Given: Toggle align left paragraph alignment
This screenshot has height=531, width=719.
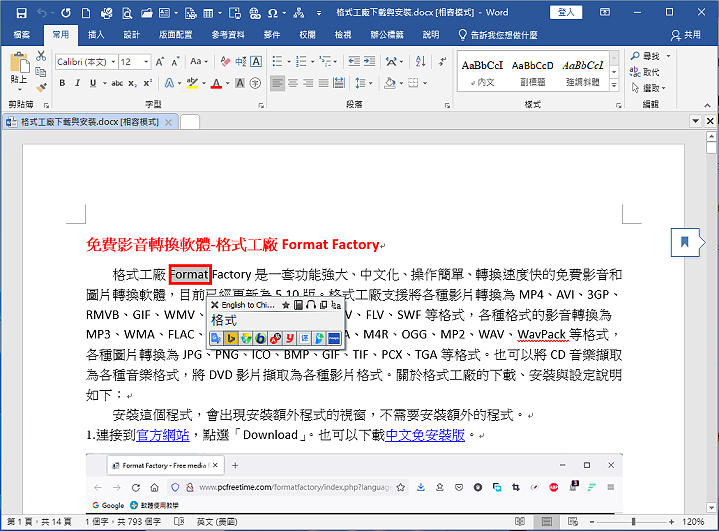Looking at the screenshot, I should coord(277,83).
